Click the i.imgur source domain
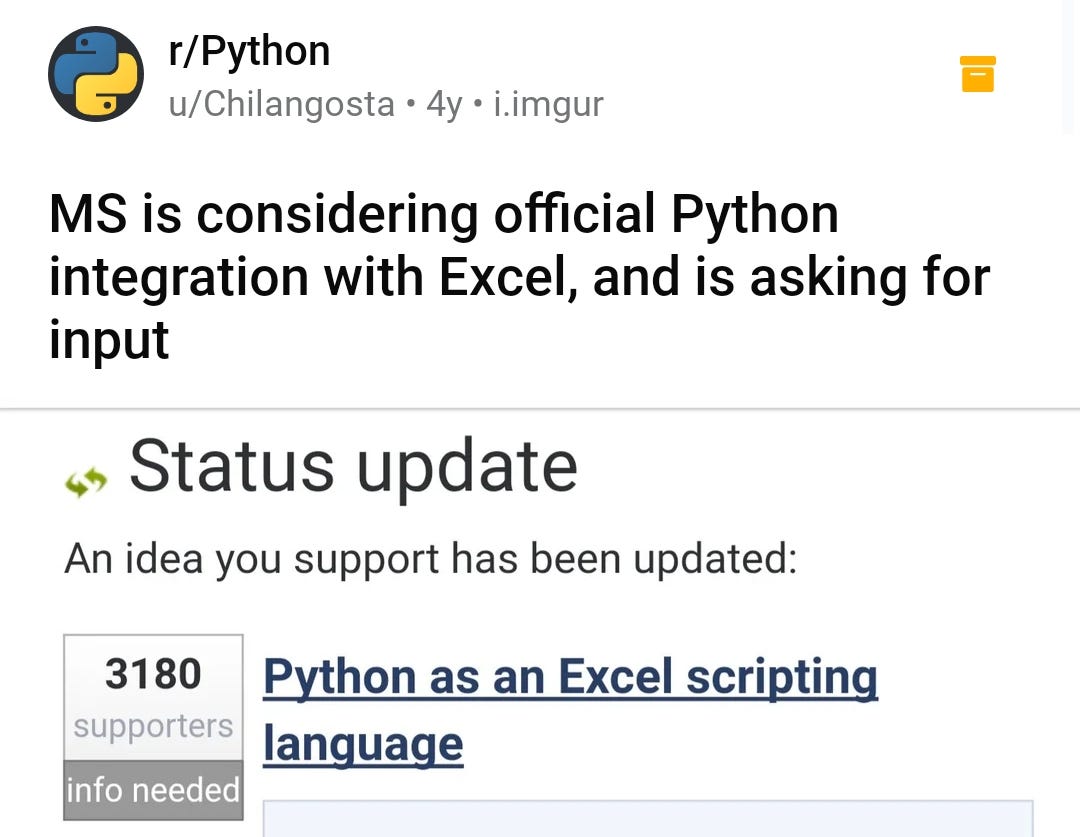Screen dimensions: 1080x837 (x=548, y=103)
